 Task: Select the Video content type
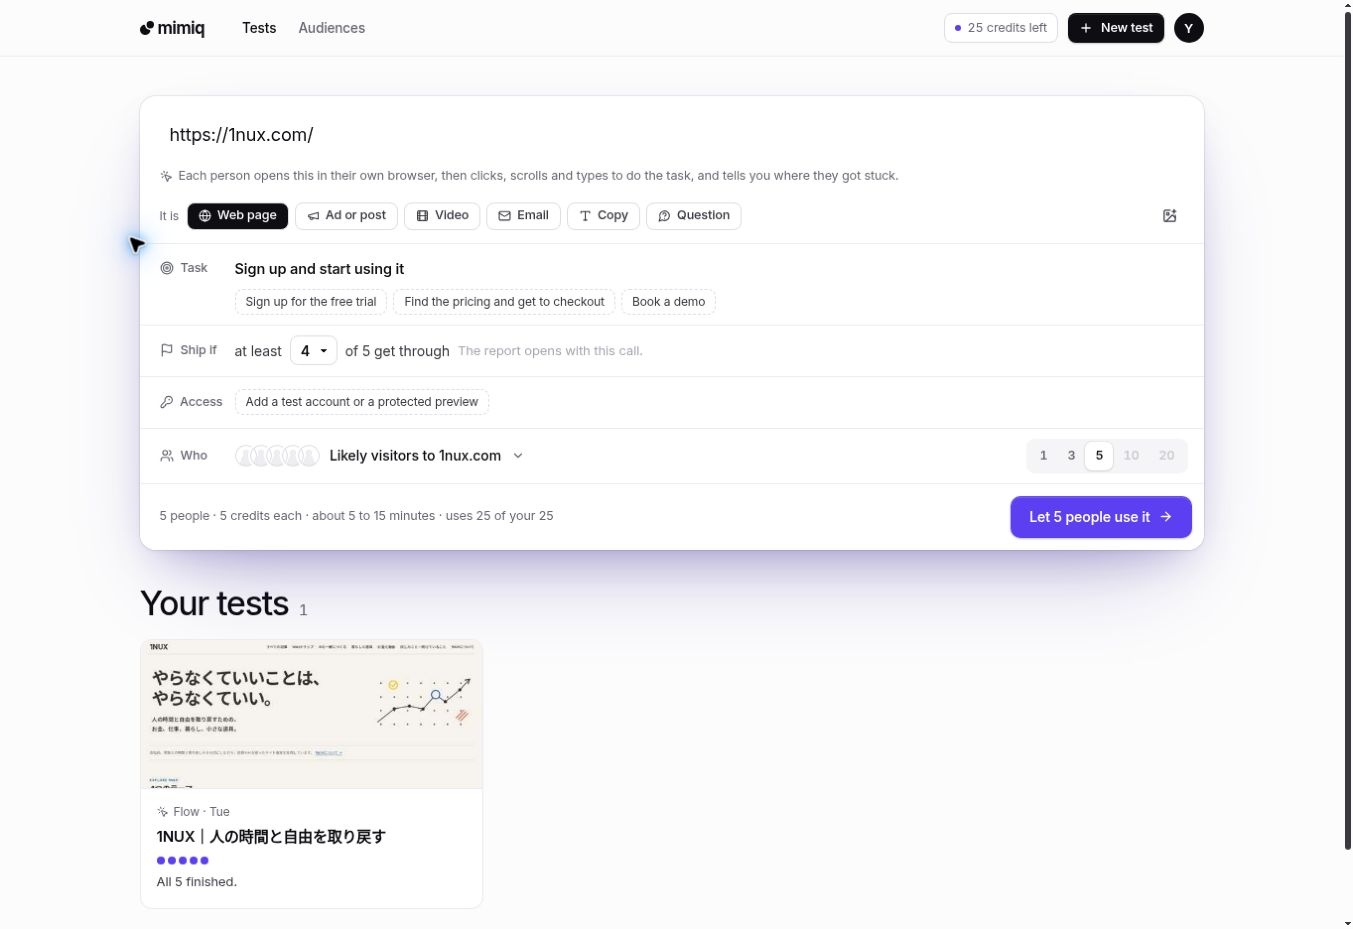(x=442, y=216)
